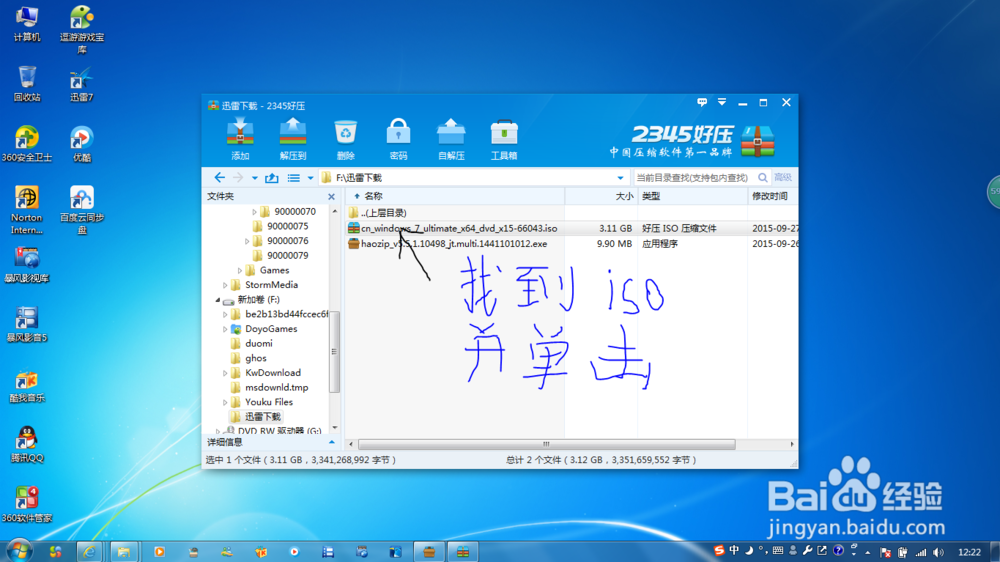Close the 文件夹 folder pane
Screen dimensions: 1000x562
332,196
